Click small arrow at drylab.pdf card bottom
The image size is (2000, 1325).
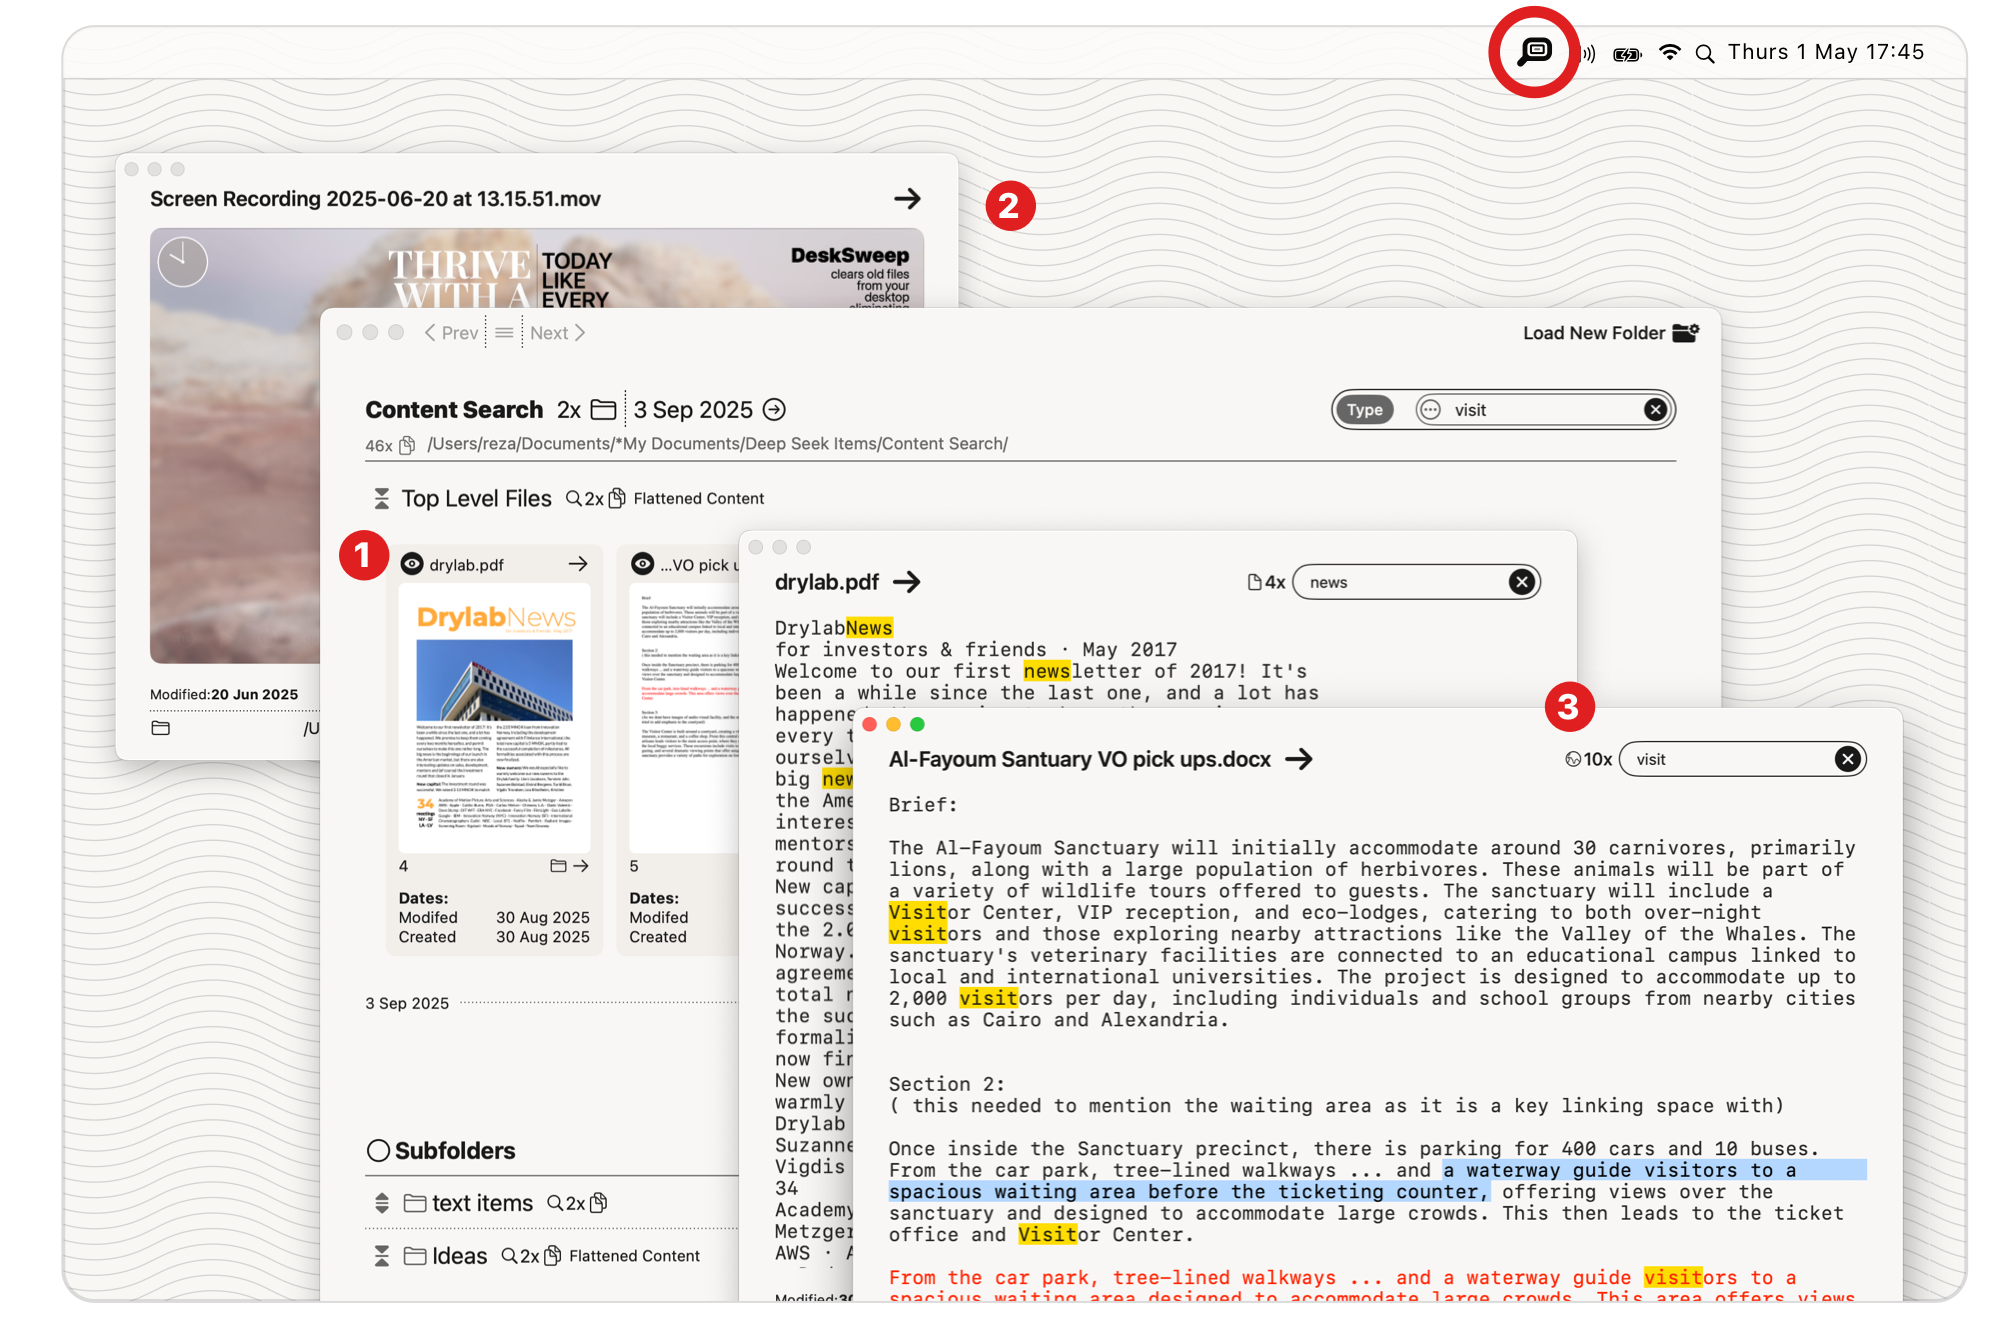coord(581,866)
